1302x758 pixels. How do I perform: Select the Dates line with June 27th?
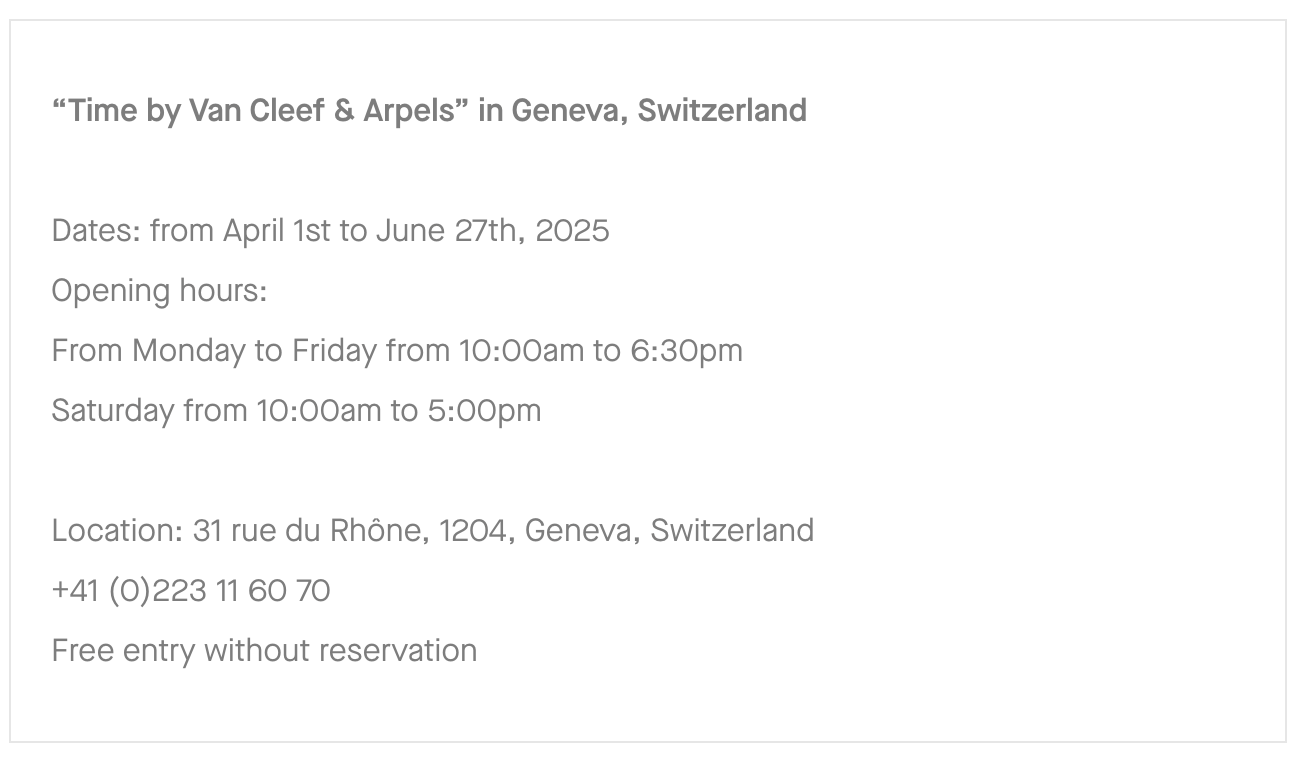point(330,231)
